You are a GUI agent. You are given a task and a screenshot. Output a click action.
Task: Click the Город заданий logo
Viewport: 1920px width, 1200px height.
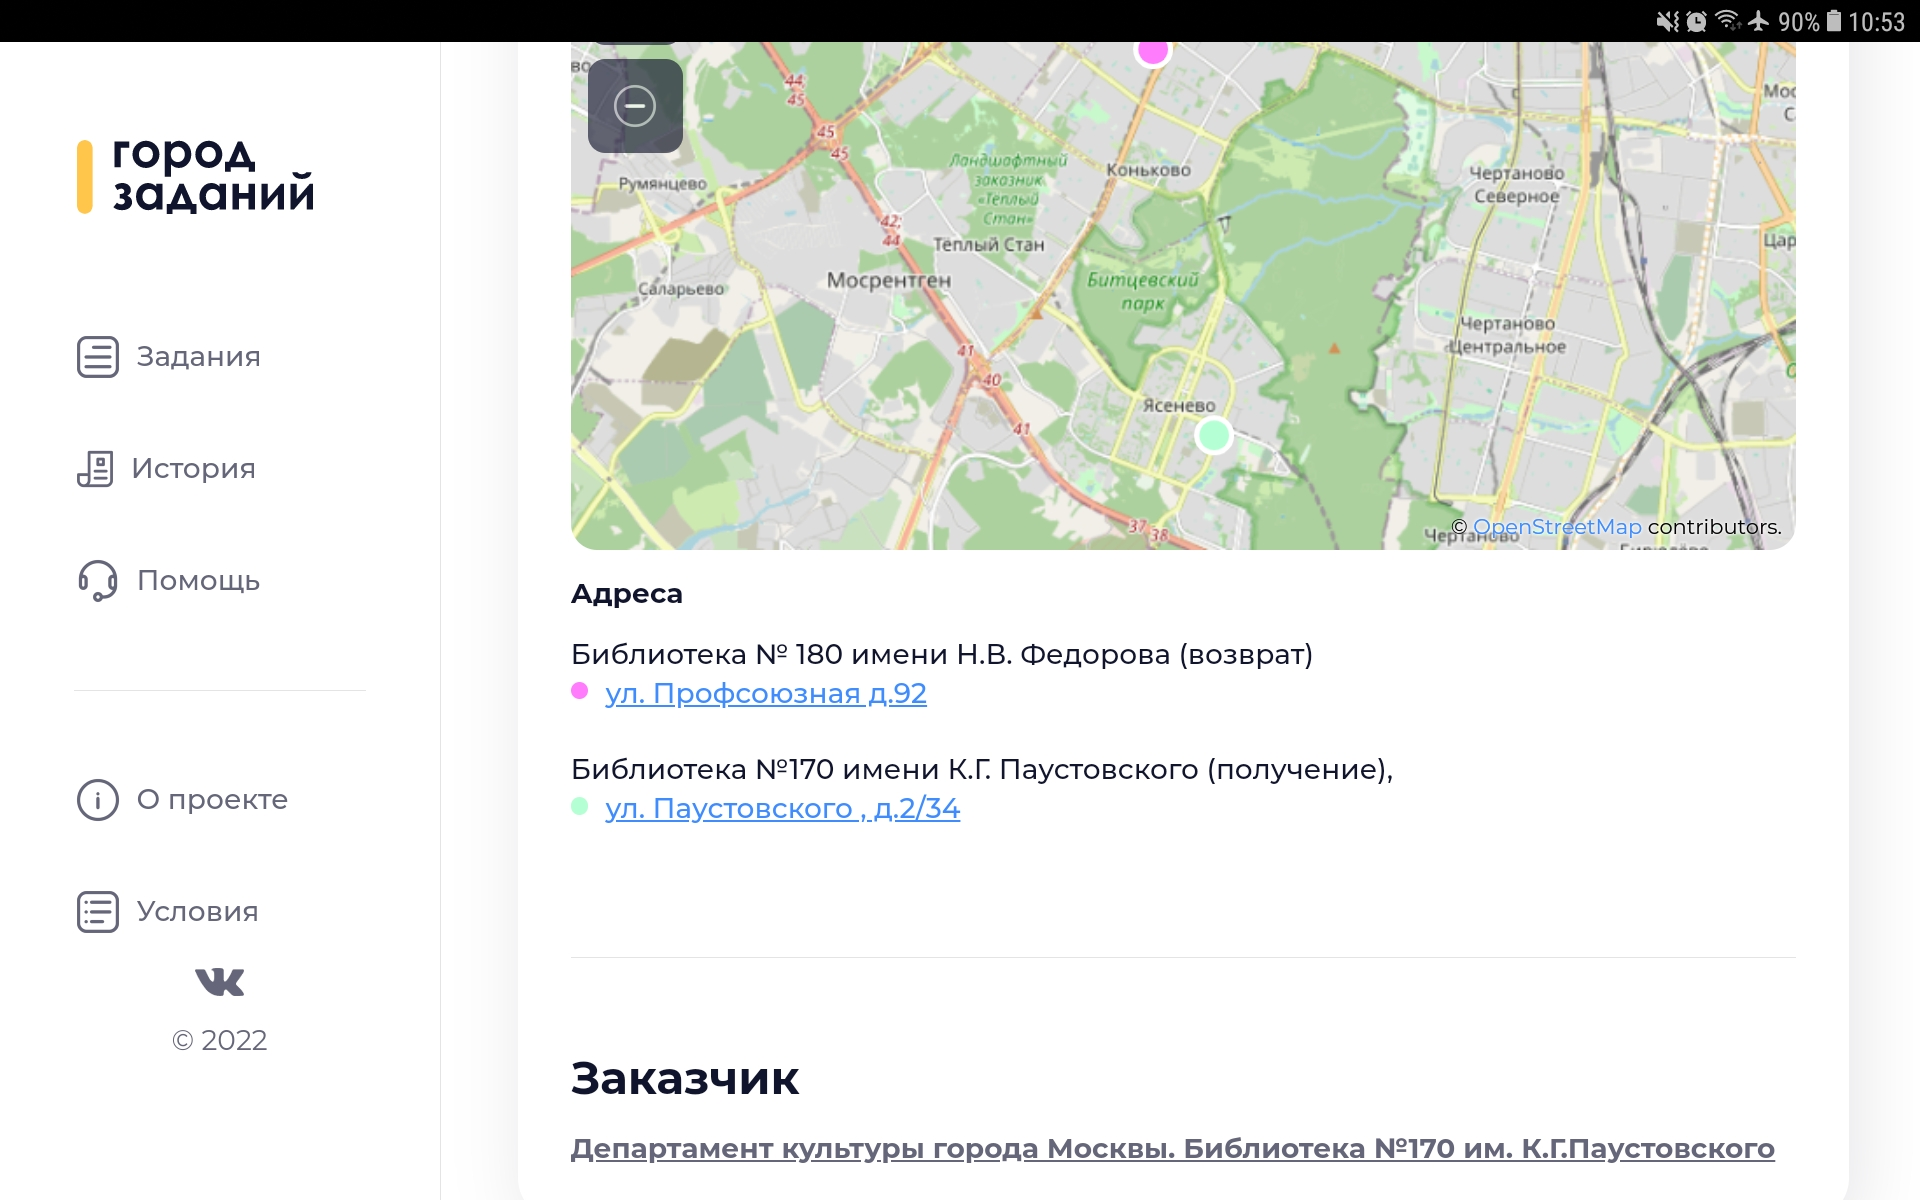pyautogui.click(x=196, y=176)
